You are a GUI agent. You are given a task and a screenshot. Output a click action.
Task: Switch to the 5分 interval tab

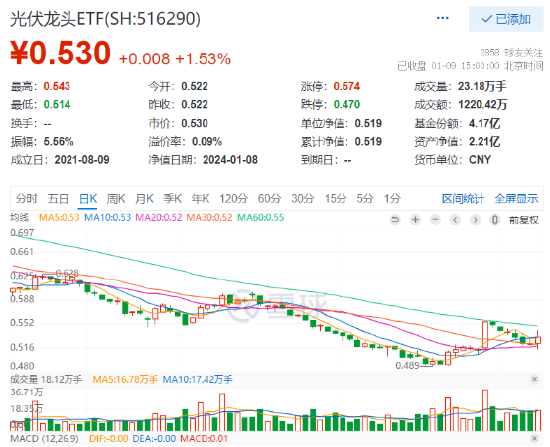[x=365, y=199]
